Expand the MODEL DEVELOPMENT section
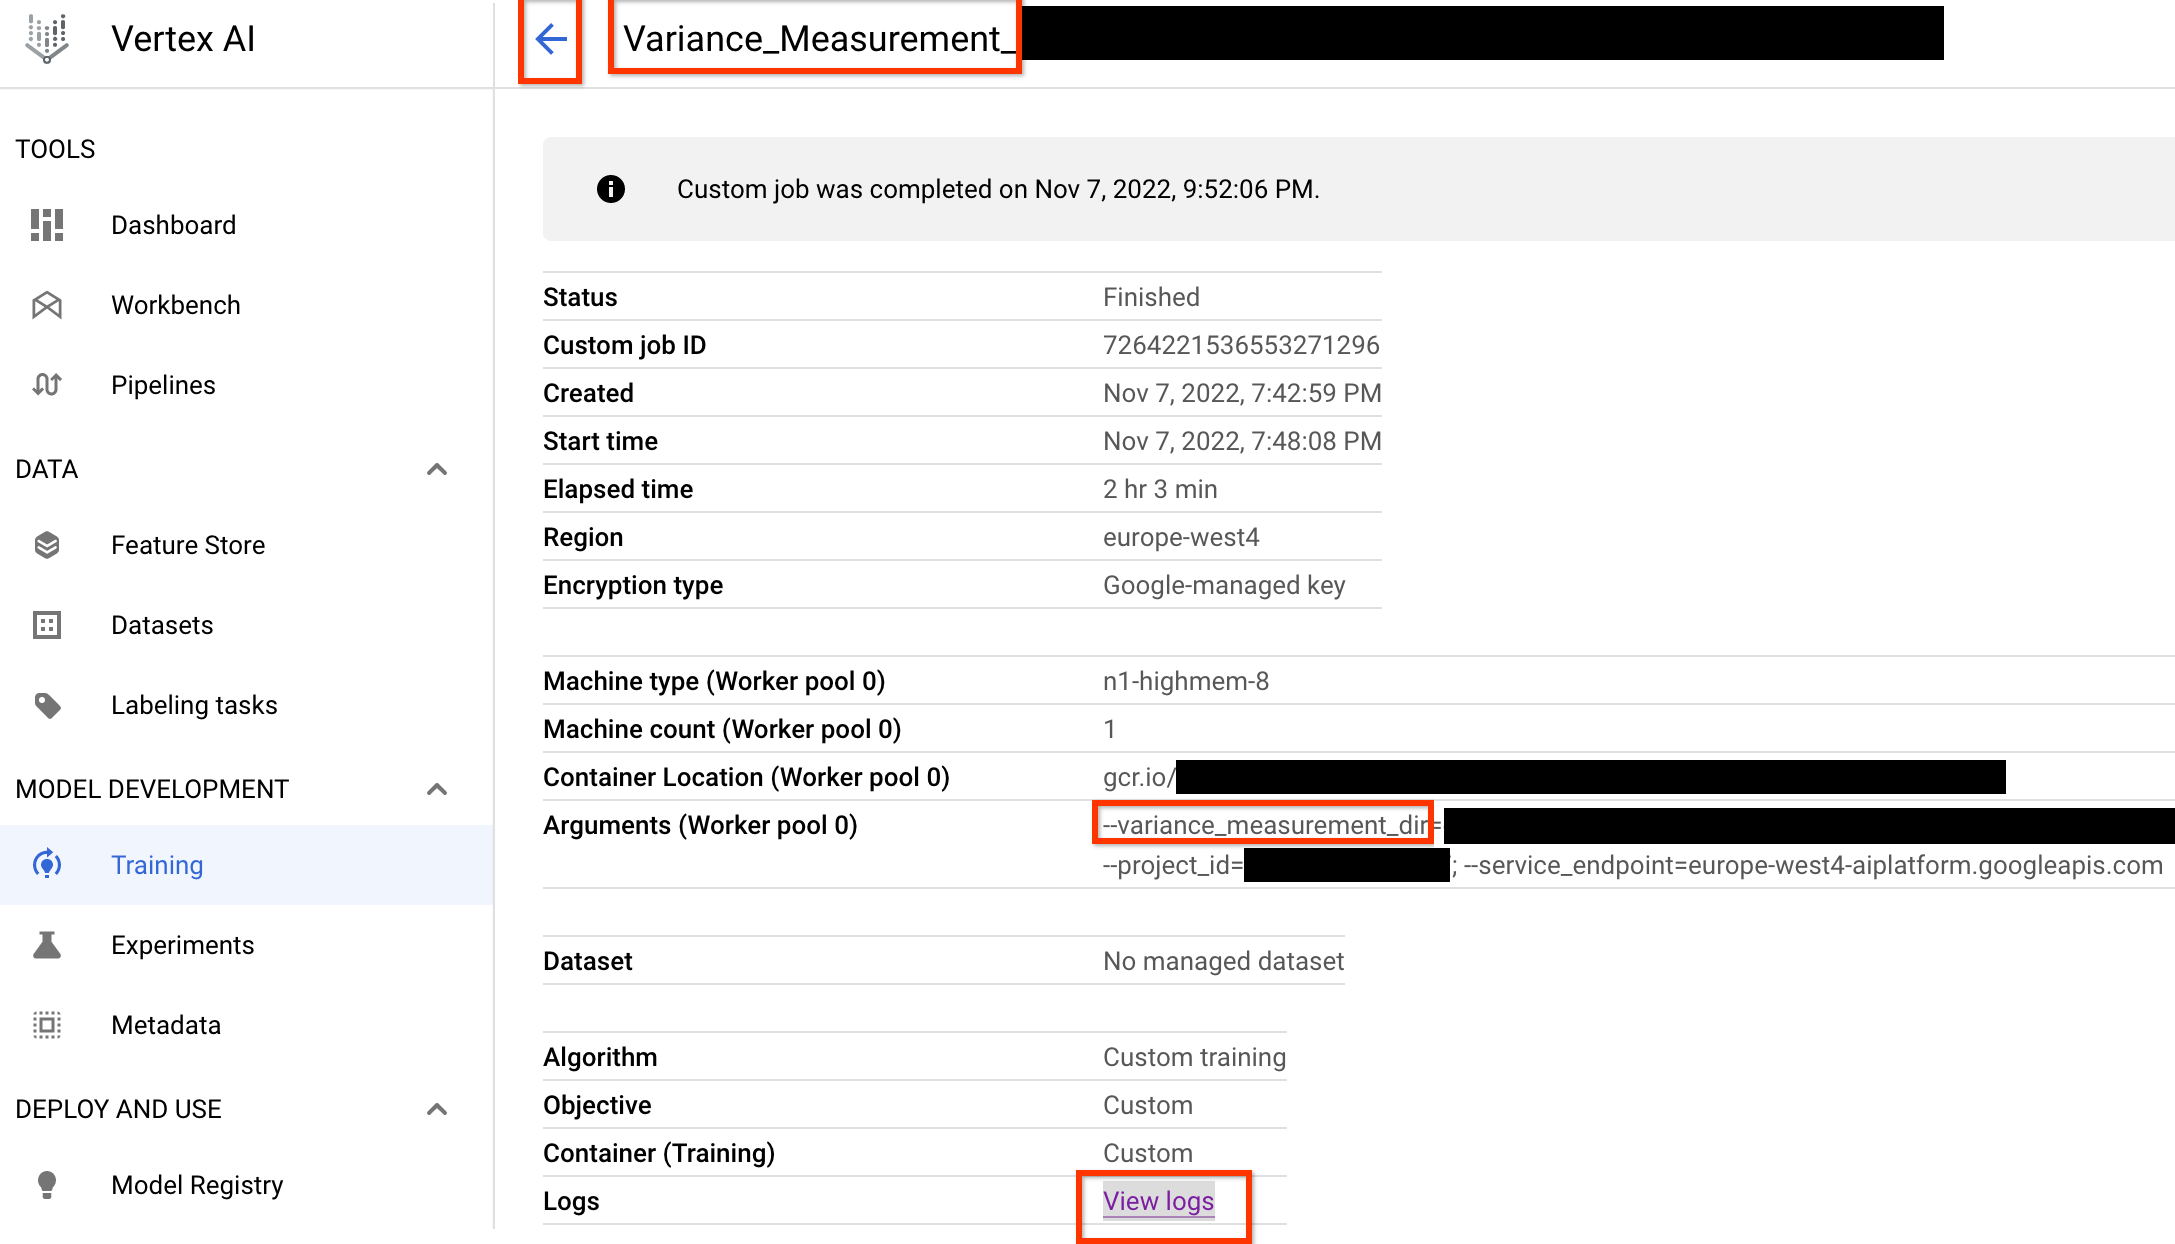Viewport: 2175px width, 1244px height. point(435,789)
